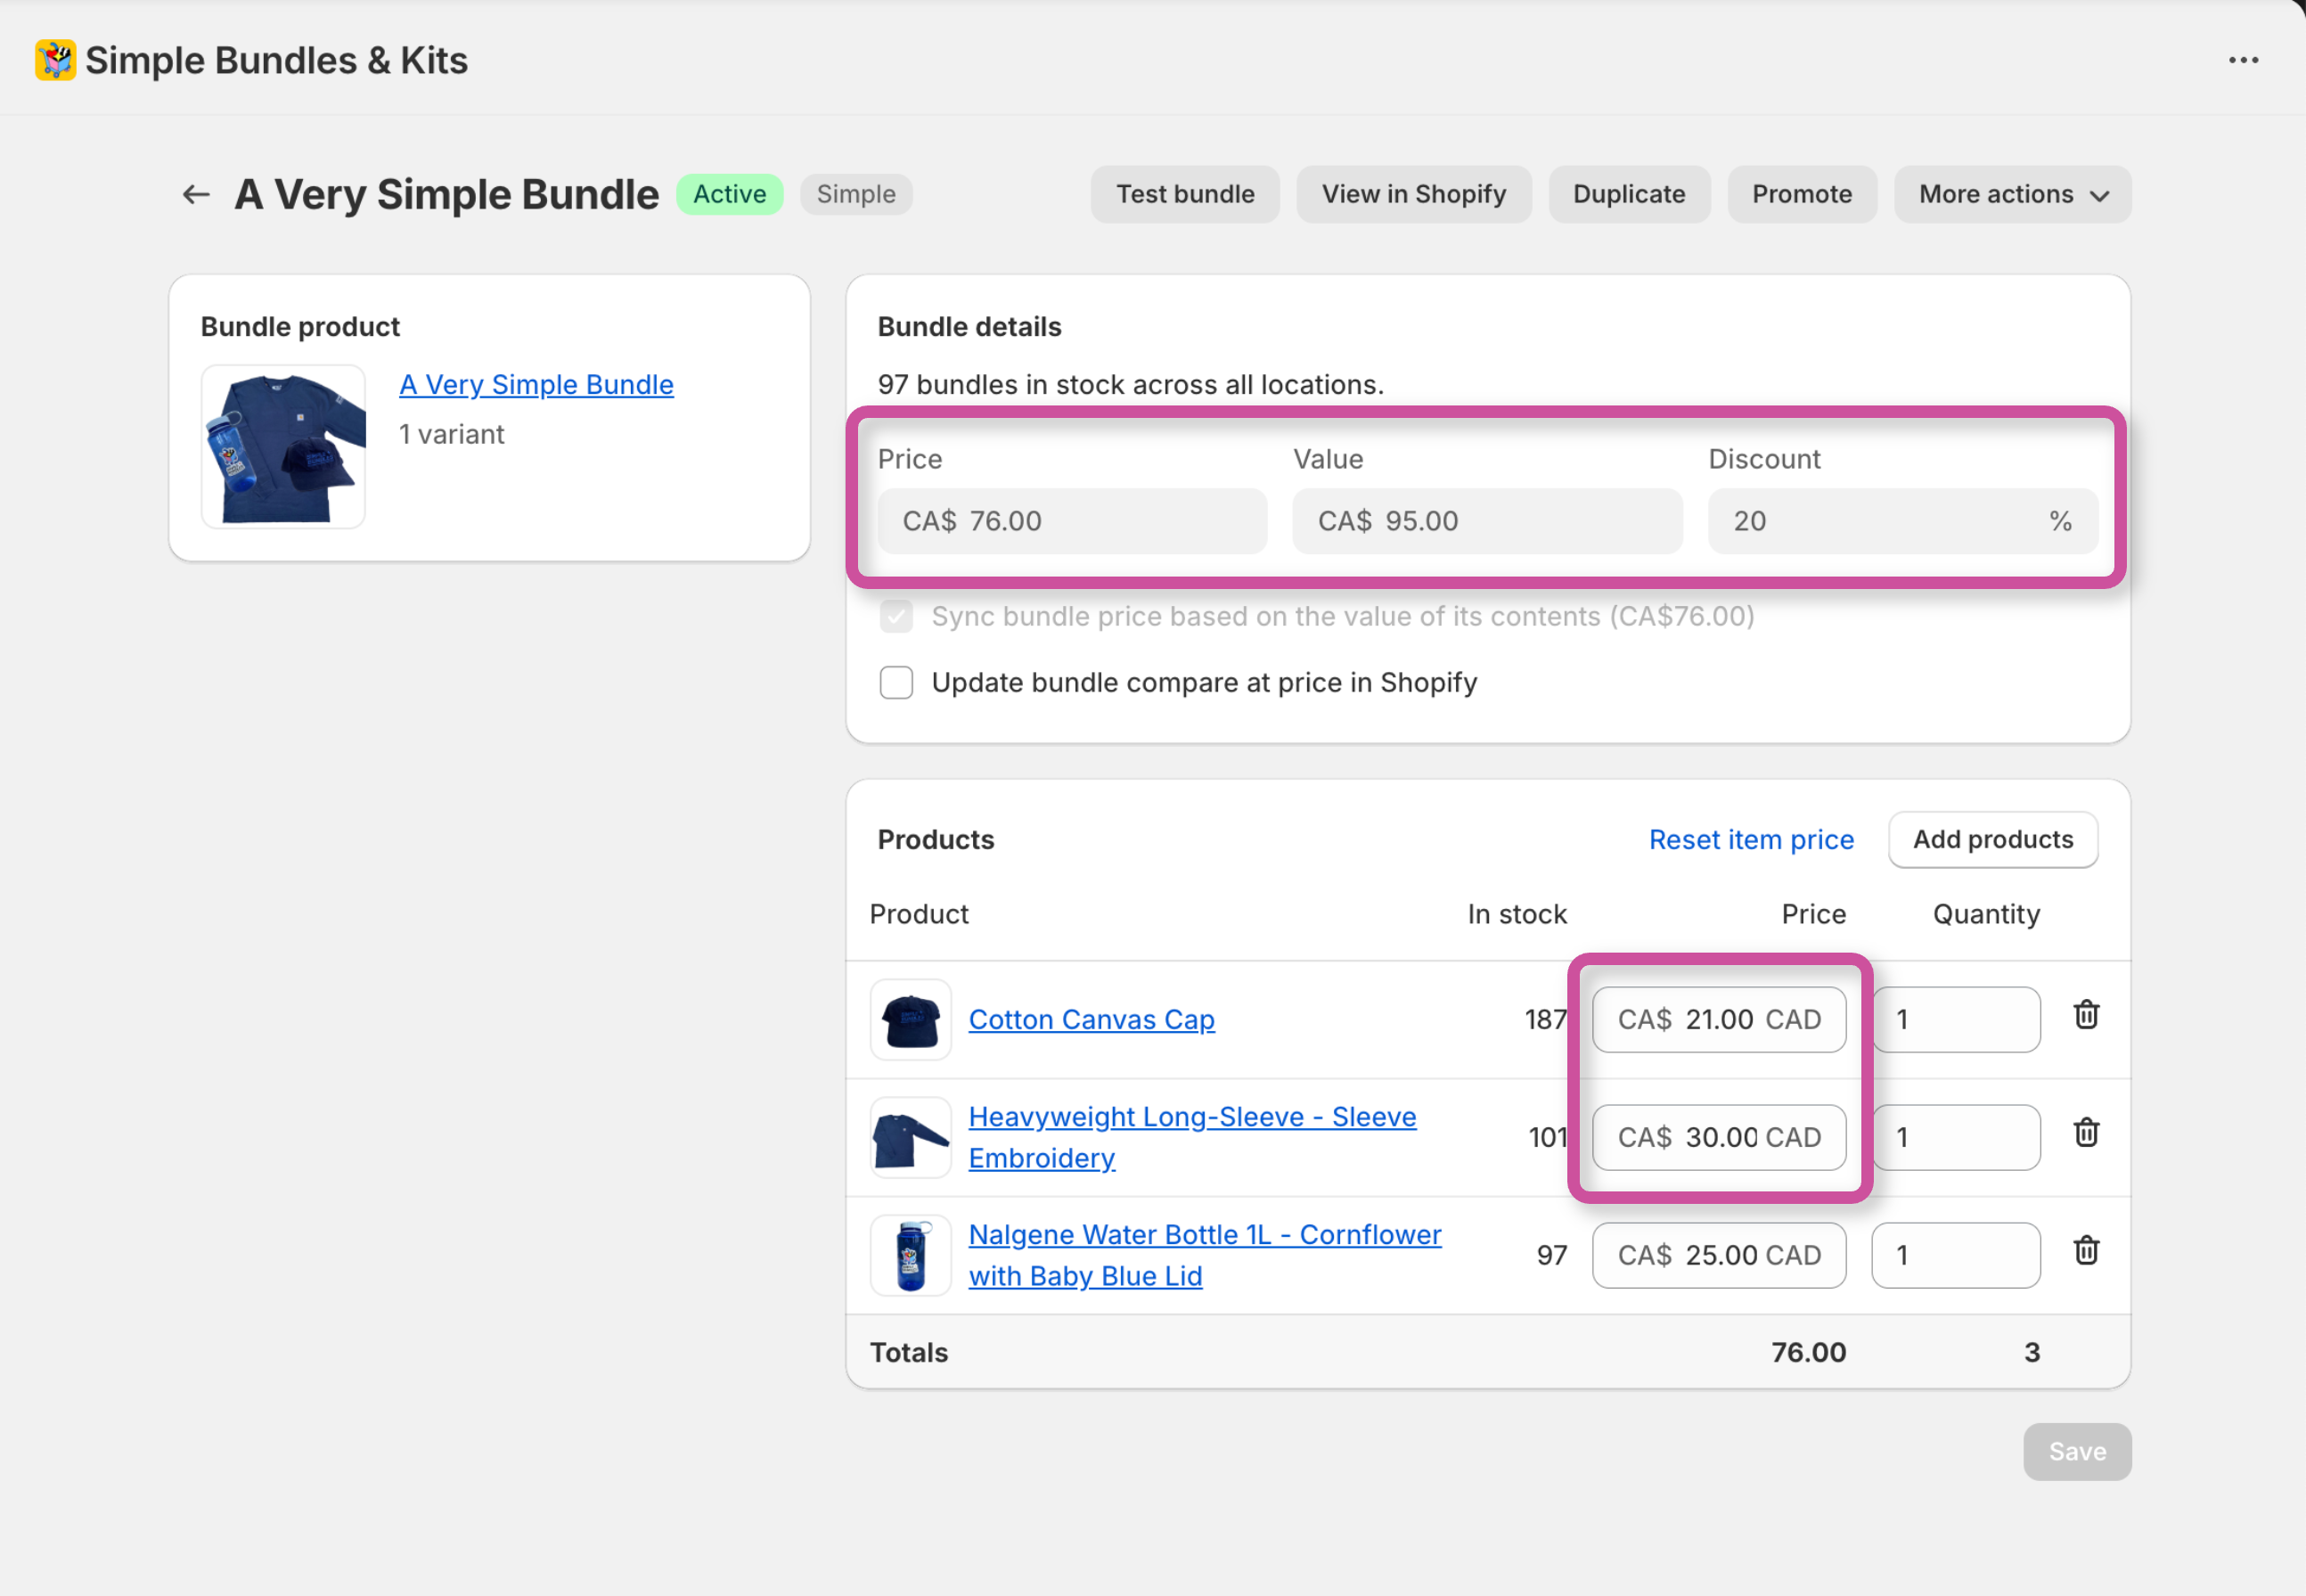2306x1596 pixels.
Task: Click the Quantity column header
Action: click(1986, 914)
